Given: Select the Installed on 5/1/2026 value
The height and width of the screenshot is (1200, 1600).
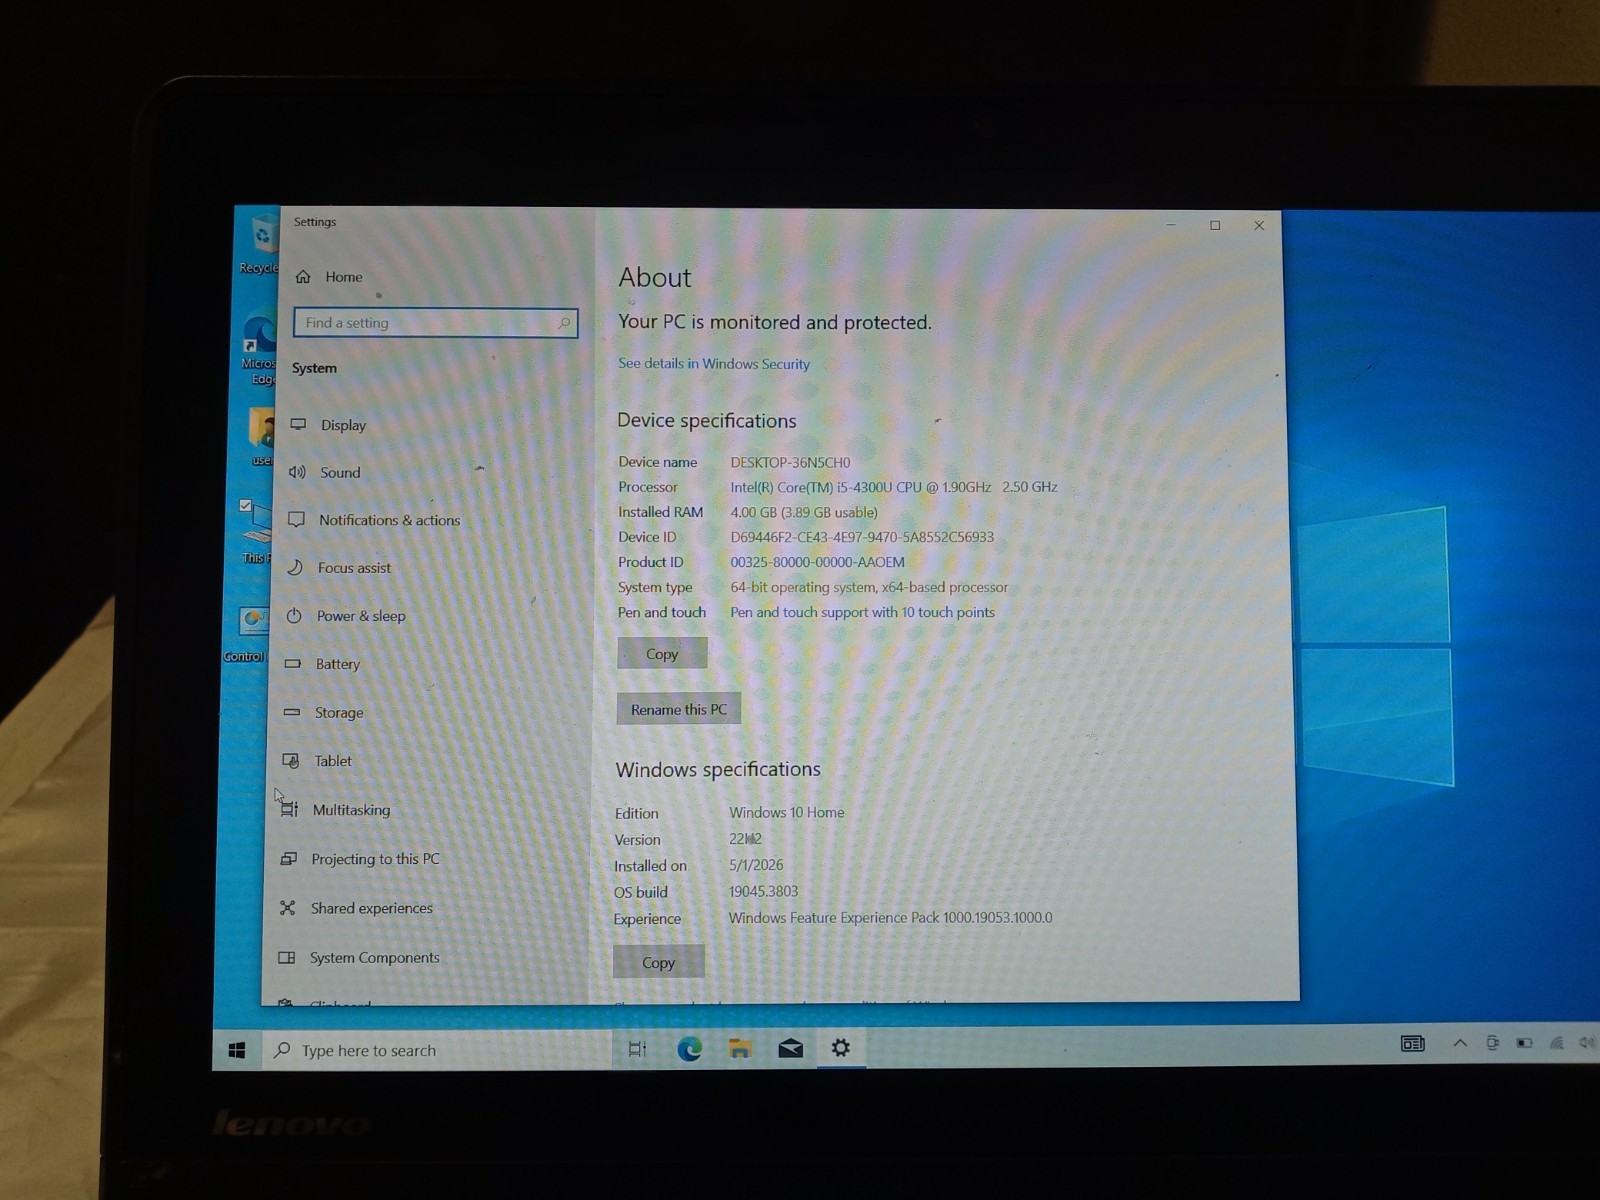Looking at the screenshot, I should coord(756,865).
